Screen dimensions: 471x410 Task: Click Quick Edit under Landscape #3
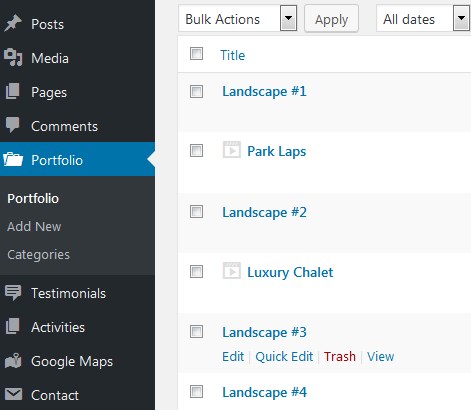(284, 357)
